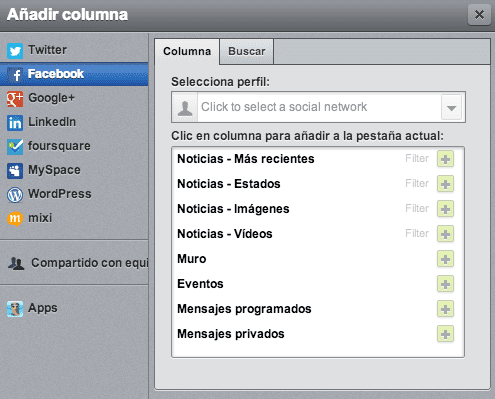495x399 pixels.
Task: Click the 'Mensajes privados' label
Action: click(x=231, y=334)
